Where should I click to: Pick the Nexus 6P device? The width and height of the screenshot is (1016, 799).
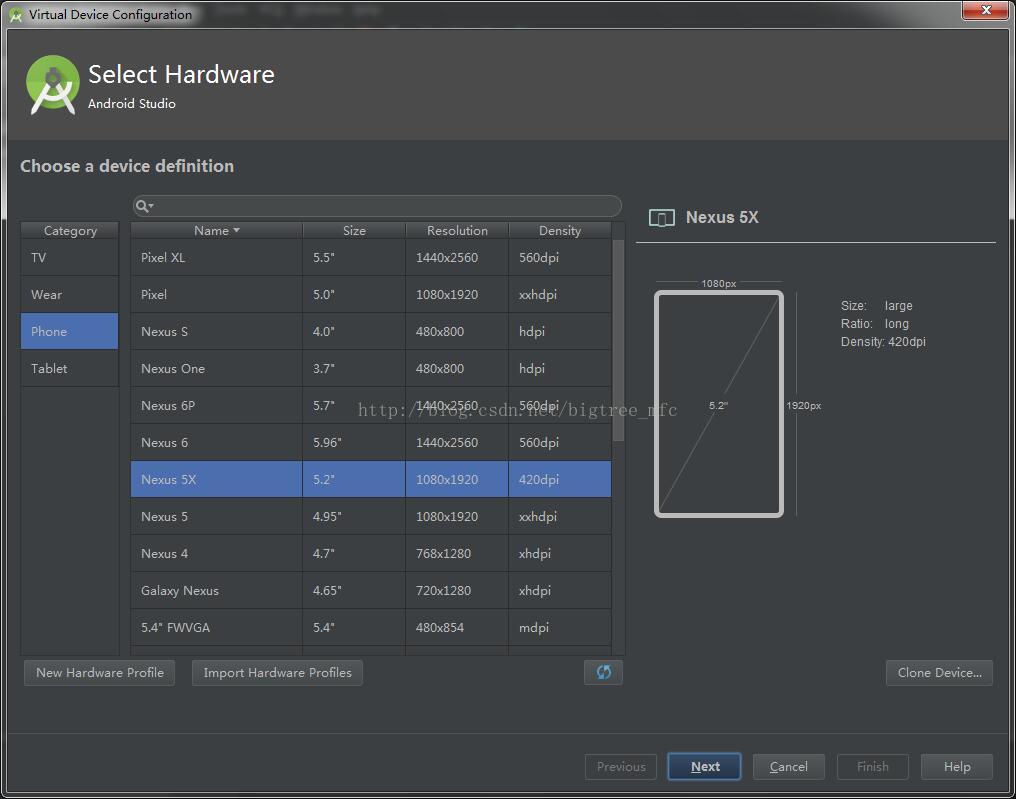pos(371,405)
